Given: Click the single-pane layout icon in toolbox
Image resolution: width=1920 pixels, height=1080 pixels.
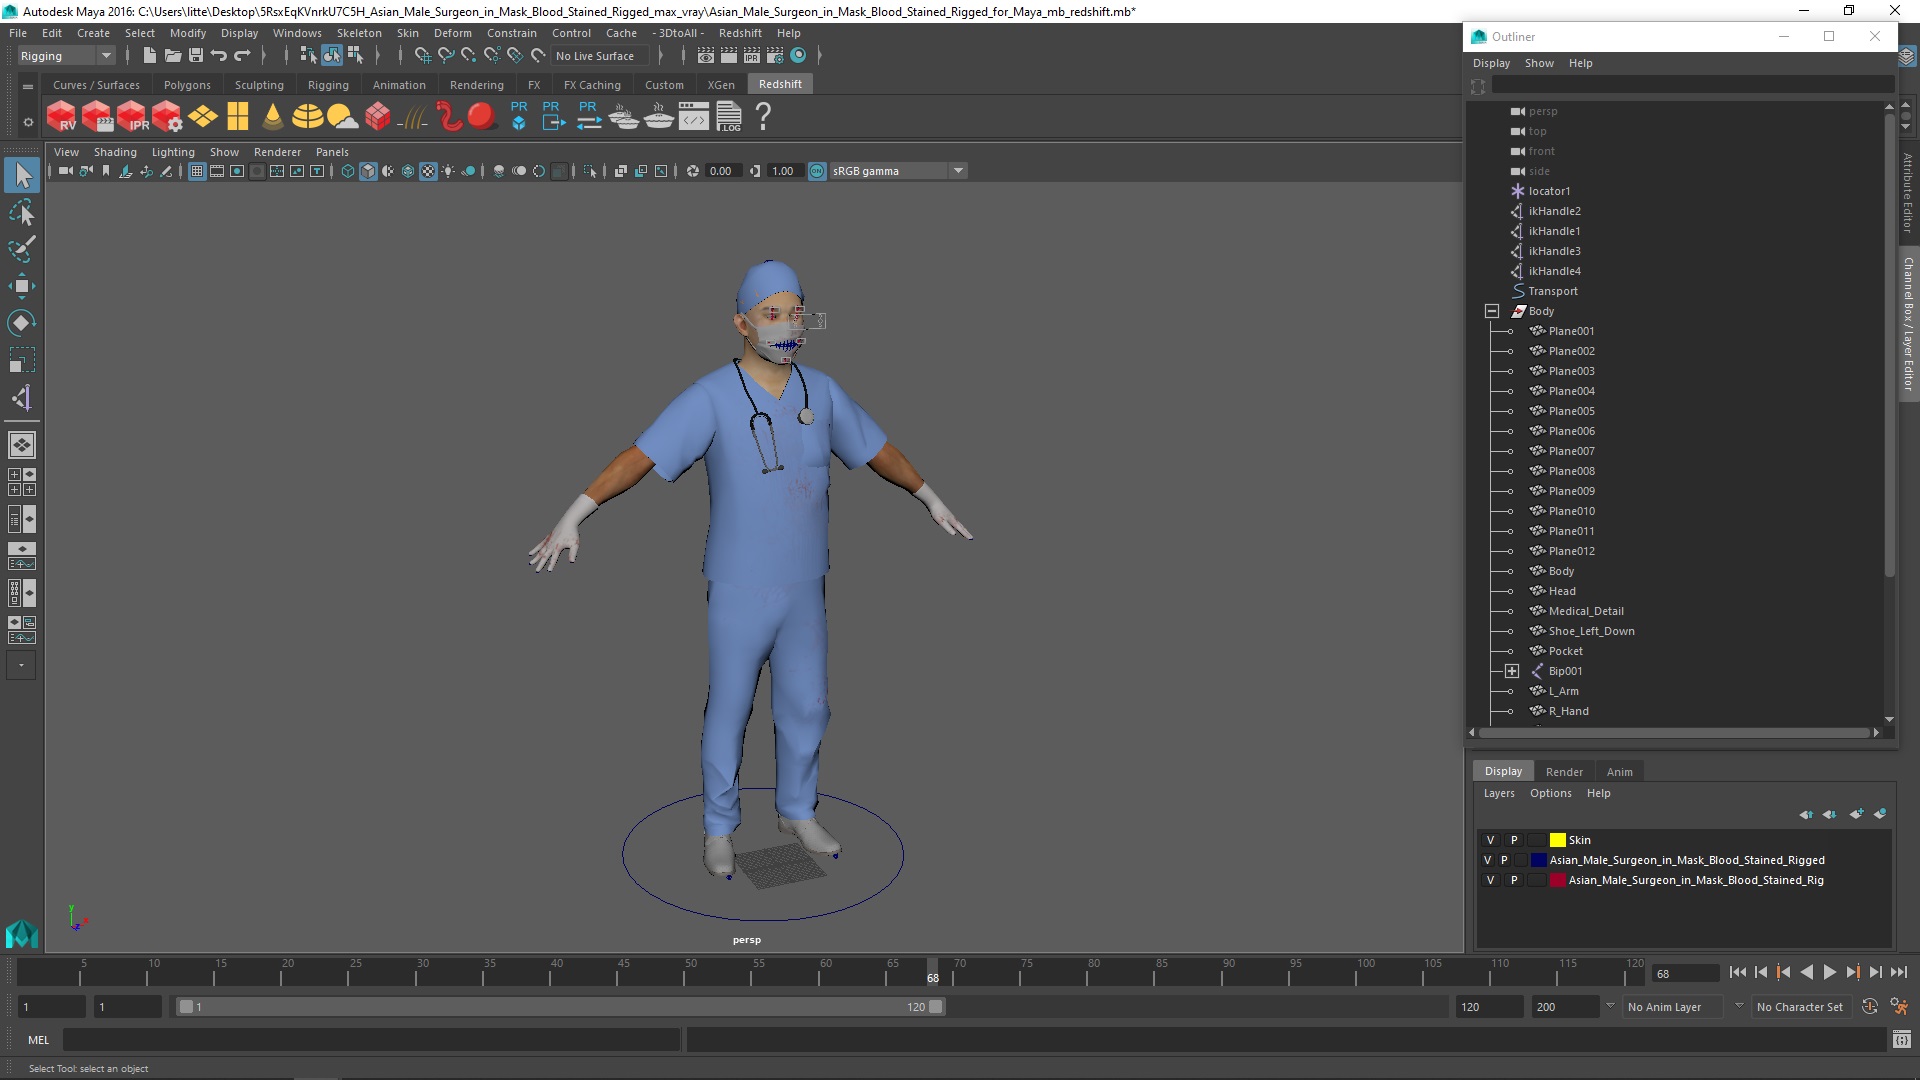Looking at the screenshot, I should point(22,445).
